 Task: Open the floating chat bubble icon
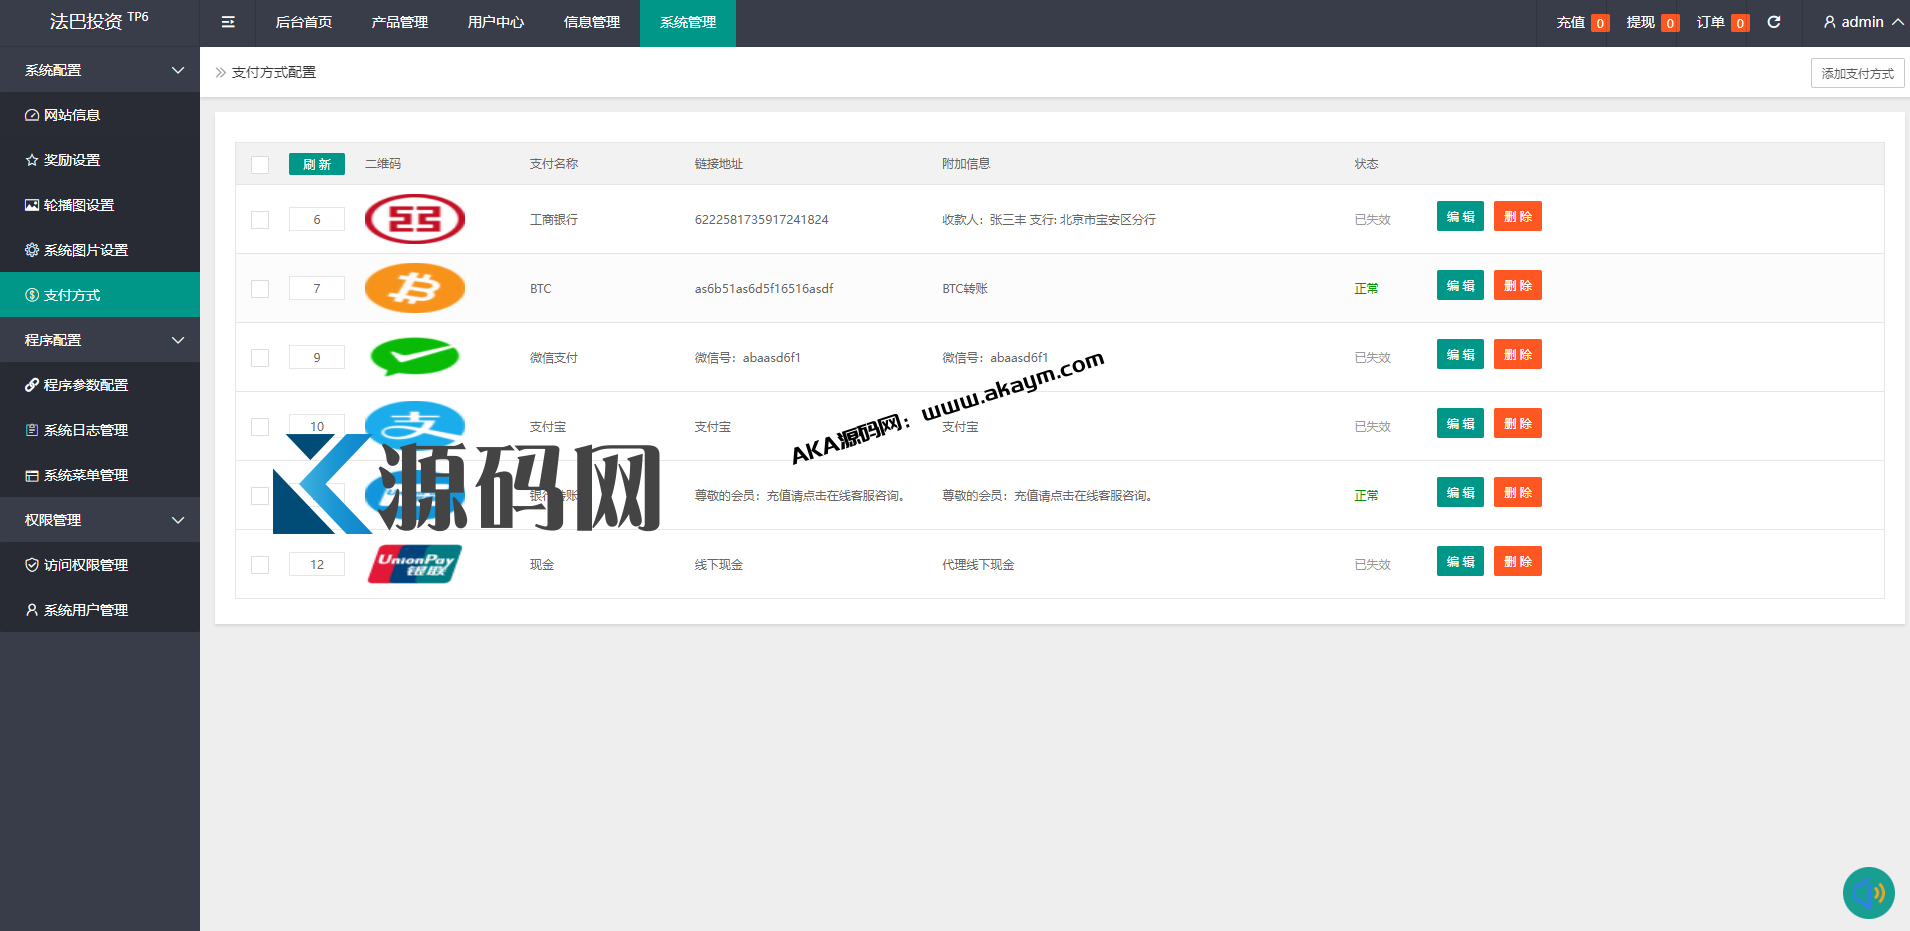(x=1868, y=892)
